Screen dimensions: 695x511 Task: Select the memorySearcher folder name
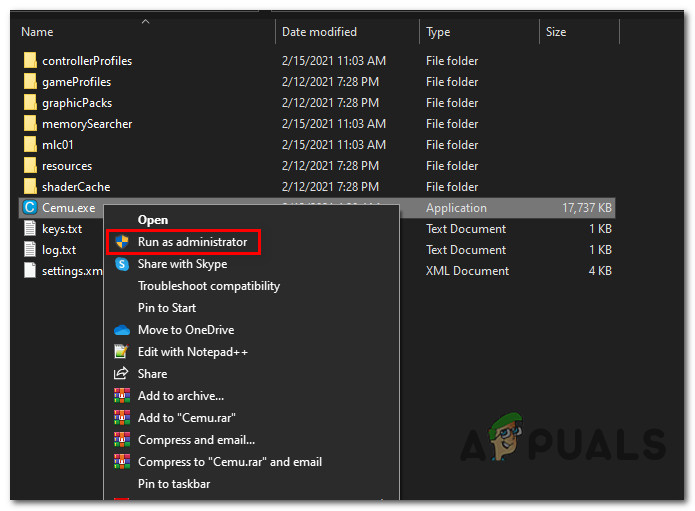pos(87,124)
